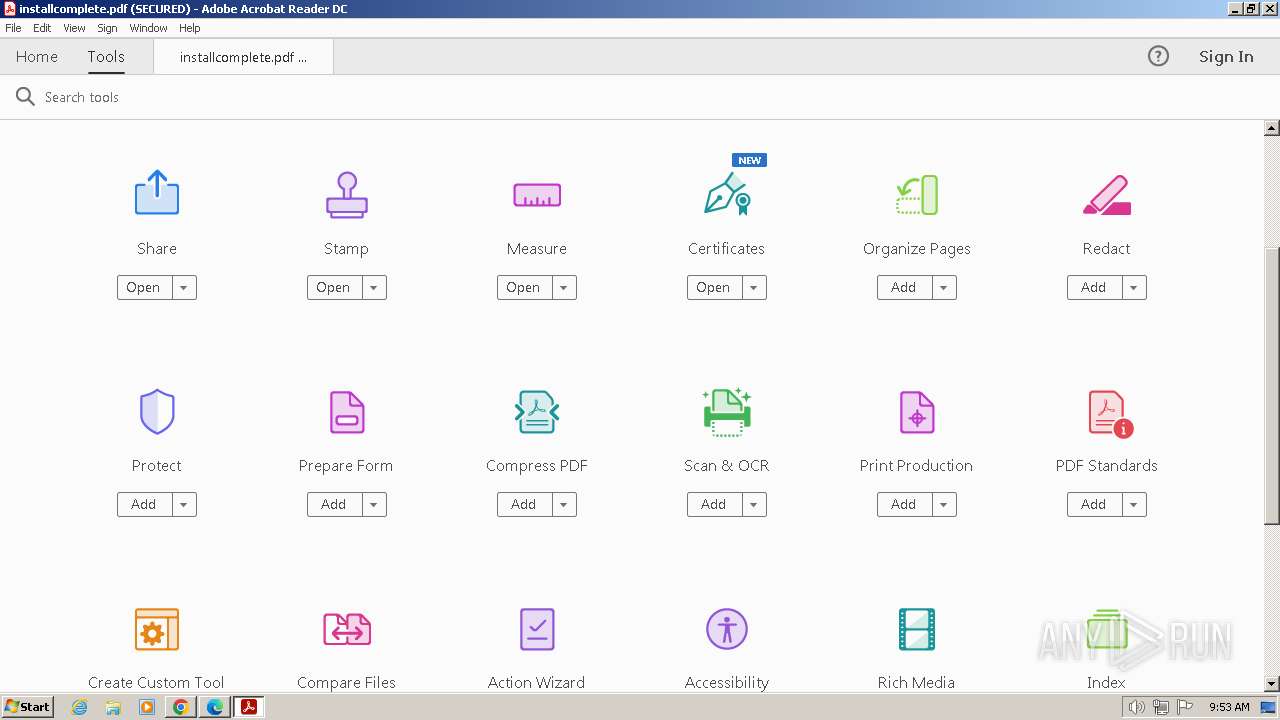Click Sign In link
Screen dimensions: 1280x720
[x=1226, y=57]
